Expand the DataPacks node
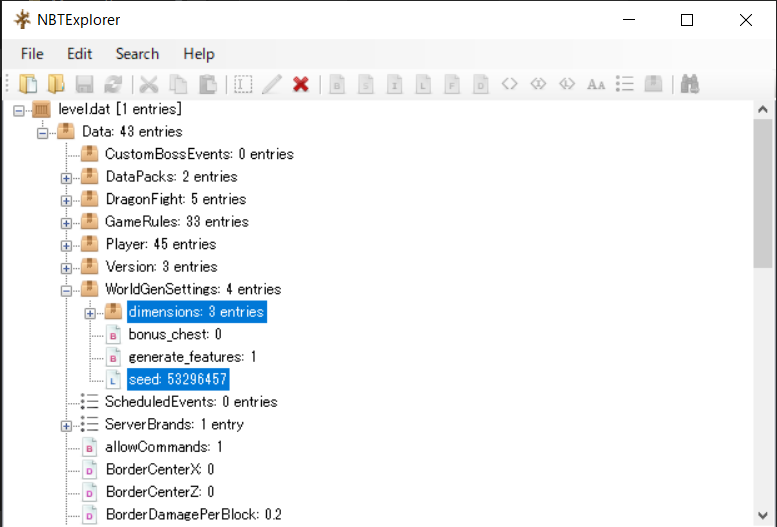777x527 pixels. (x=66, y=177)
